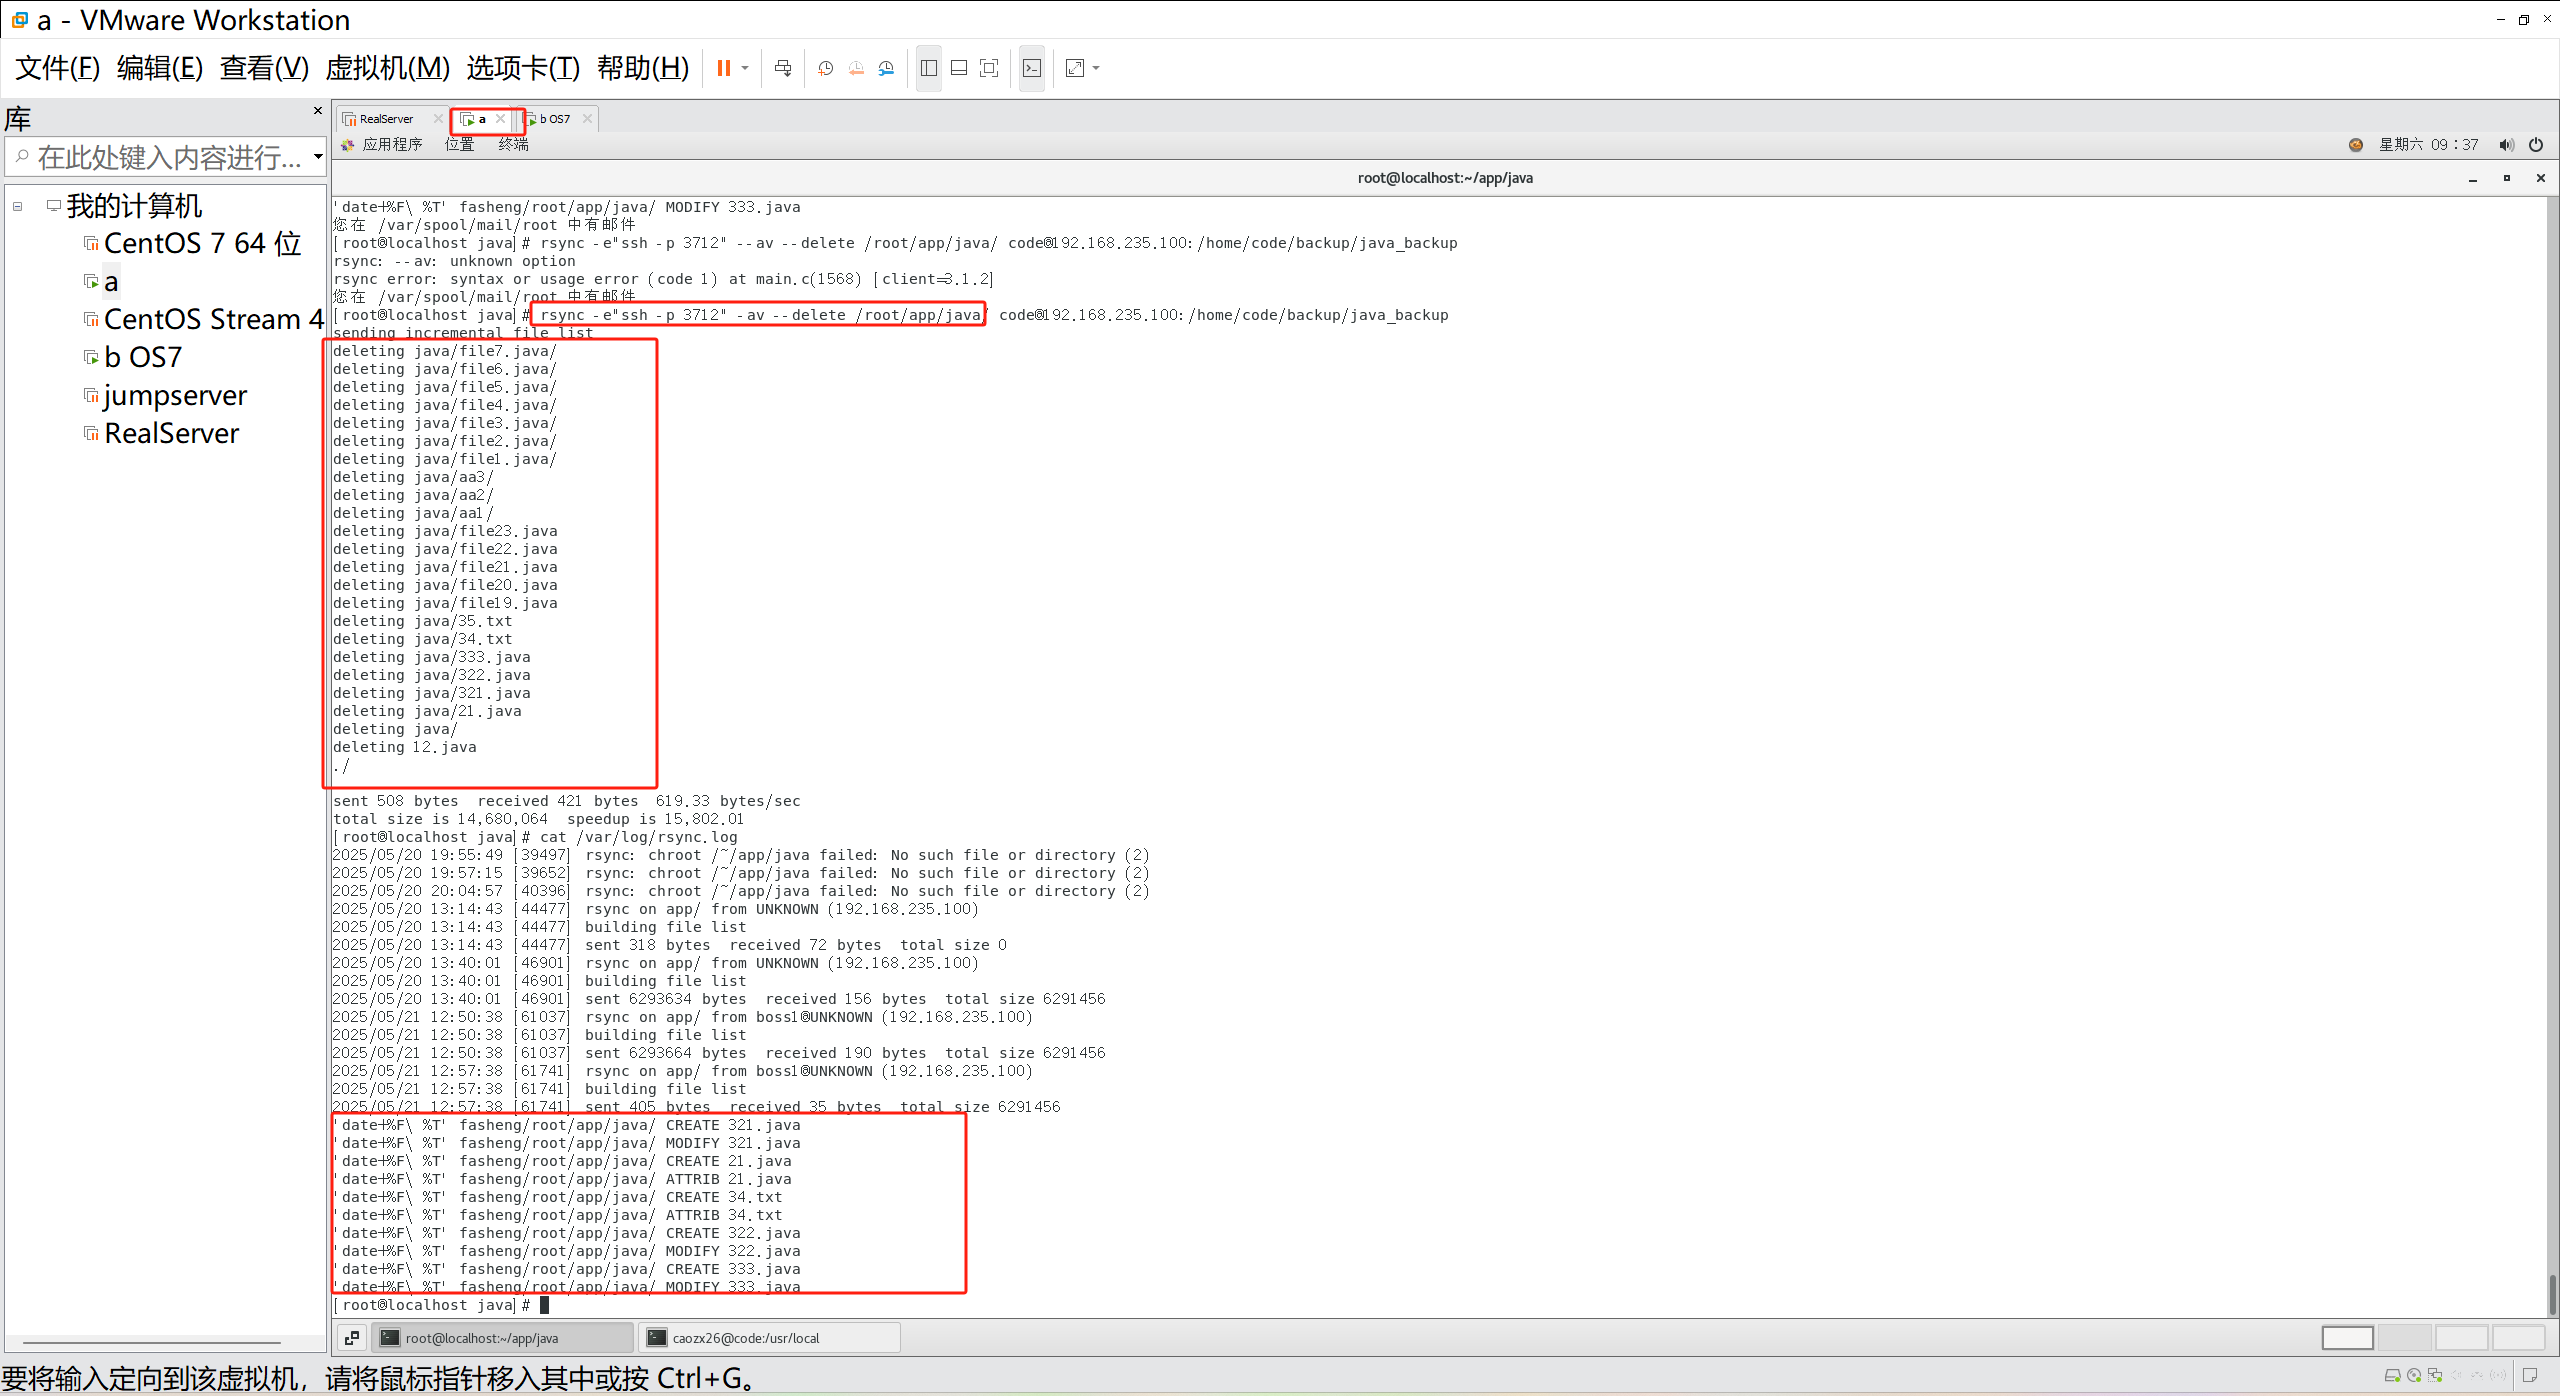Show or hide the console view
This screenshot has width=2560, height=1396.
click(1032, 68)
